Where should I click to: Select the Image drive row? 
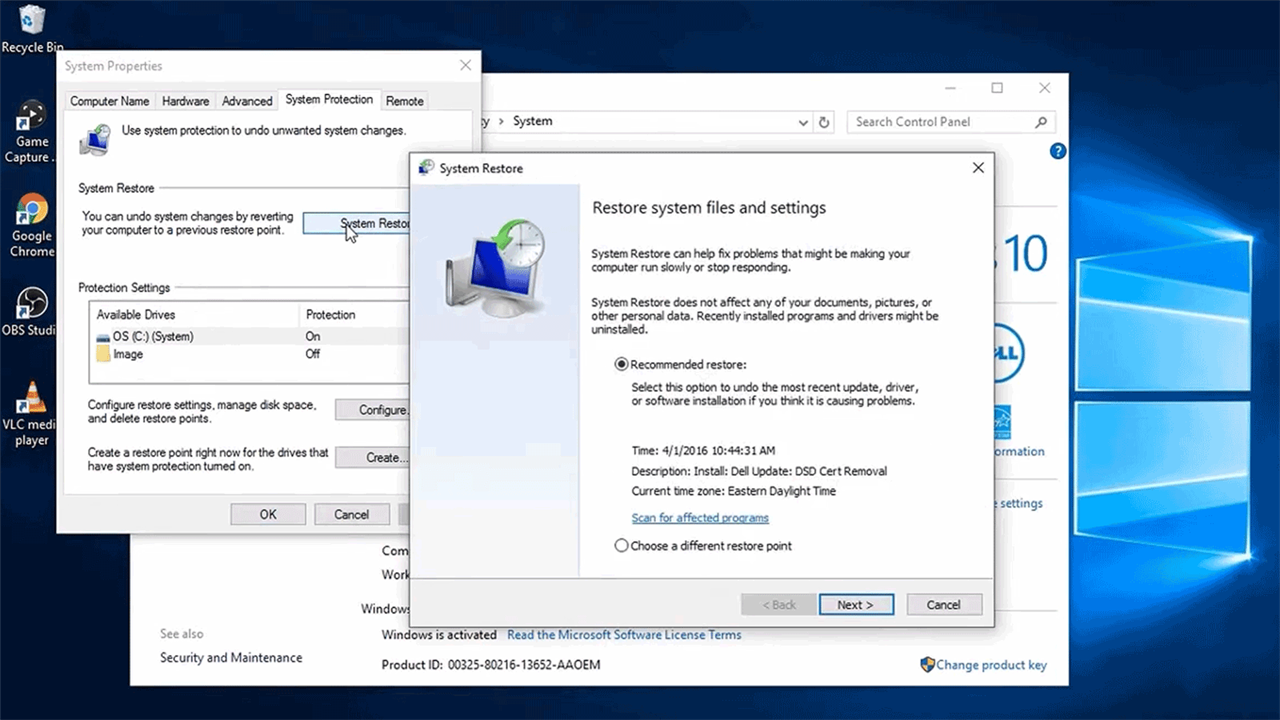(x=250, y=354)
